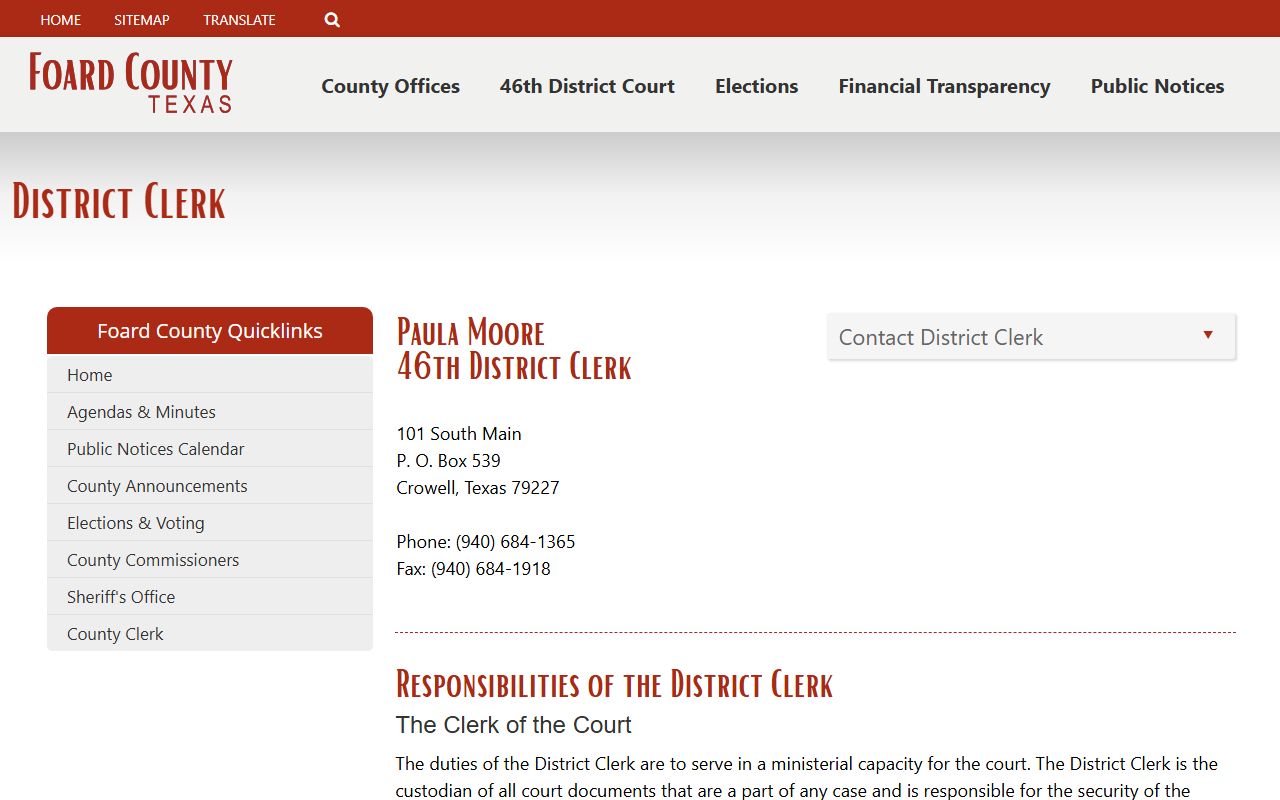Open County Announcements quicklink
Viewport: 1280px width, 800px height.
pyautogui.click(x=210, y=486)
